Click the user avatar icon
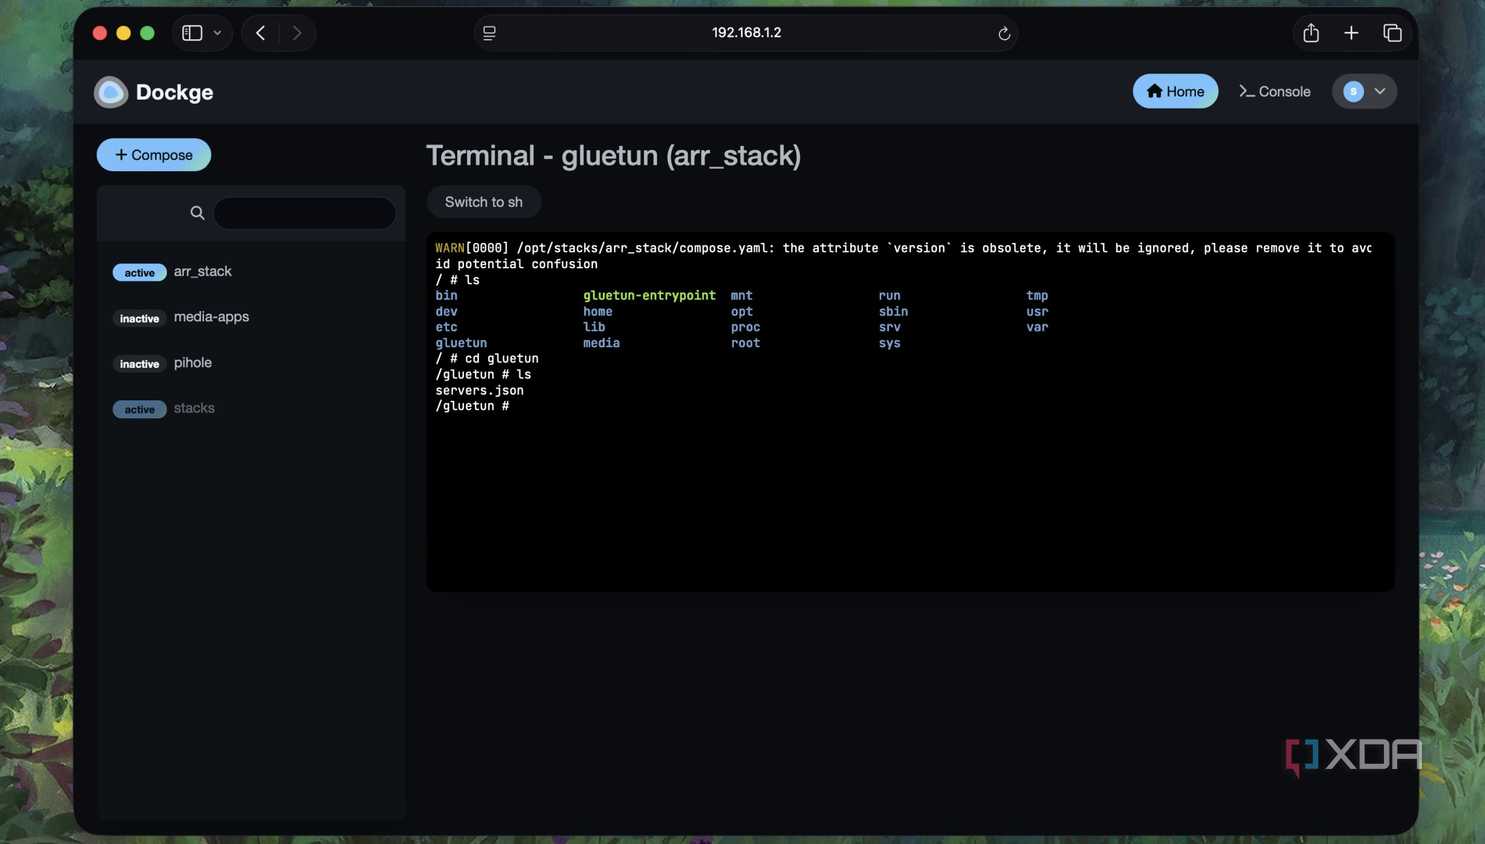The height and width of the screenshot is (844, 1485). click(x=1353, y=91)
